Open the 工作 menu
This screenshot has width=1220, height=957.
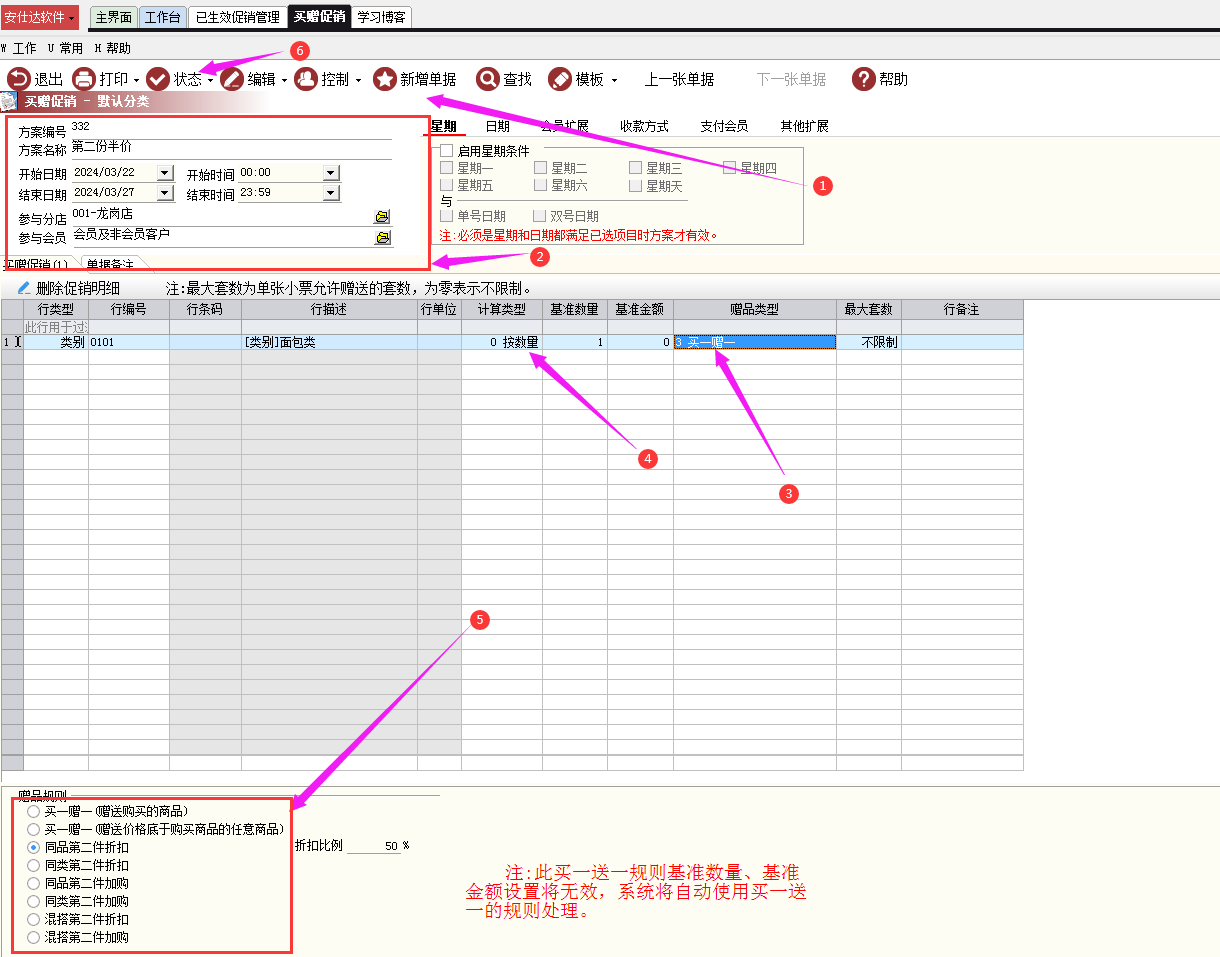click(19, 48)
